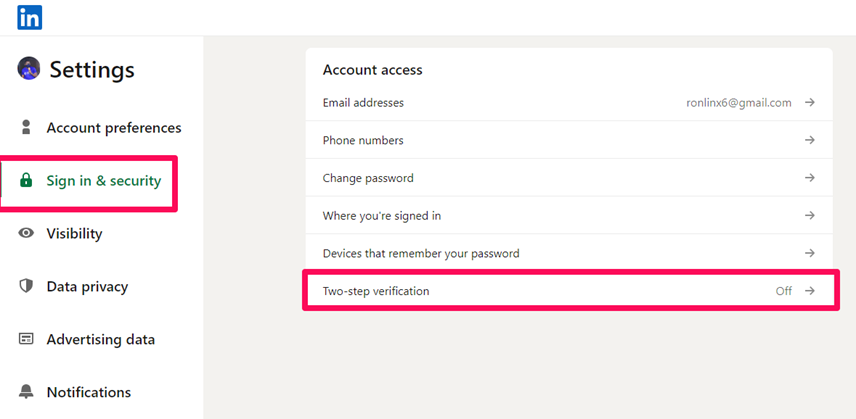The height and width of the screenshot is (419, 856).
Task: Click the Visibility eye icon
Action: [26, 234]
